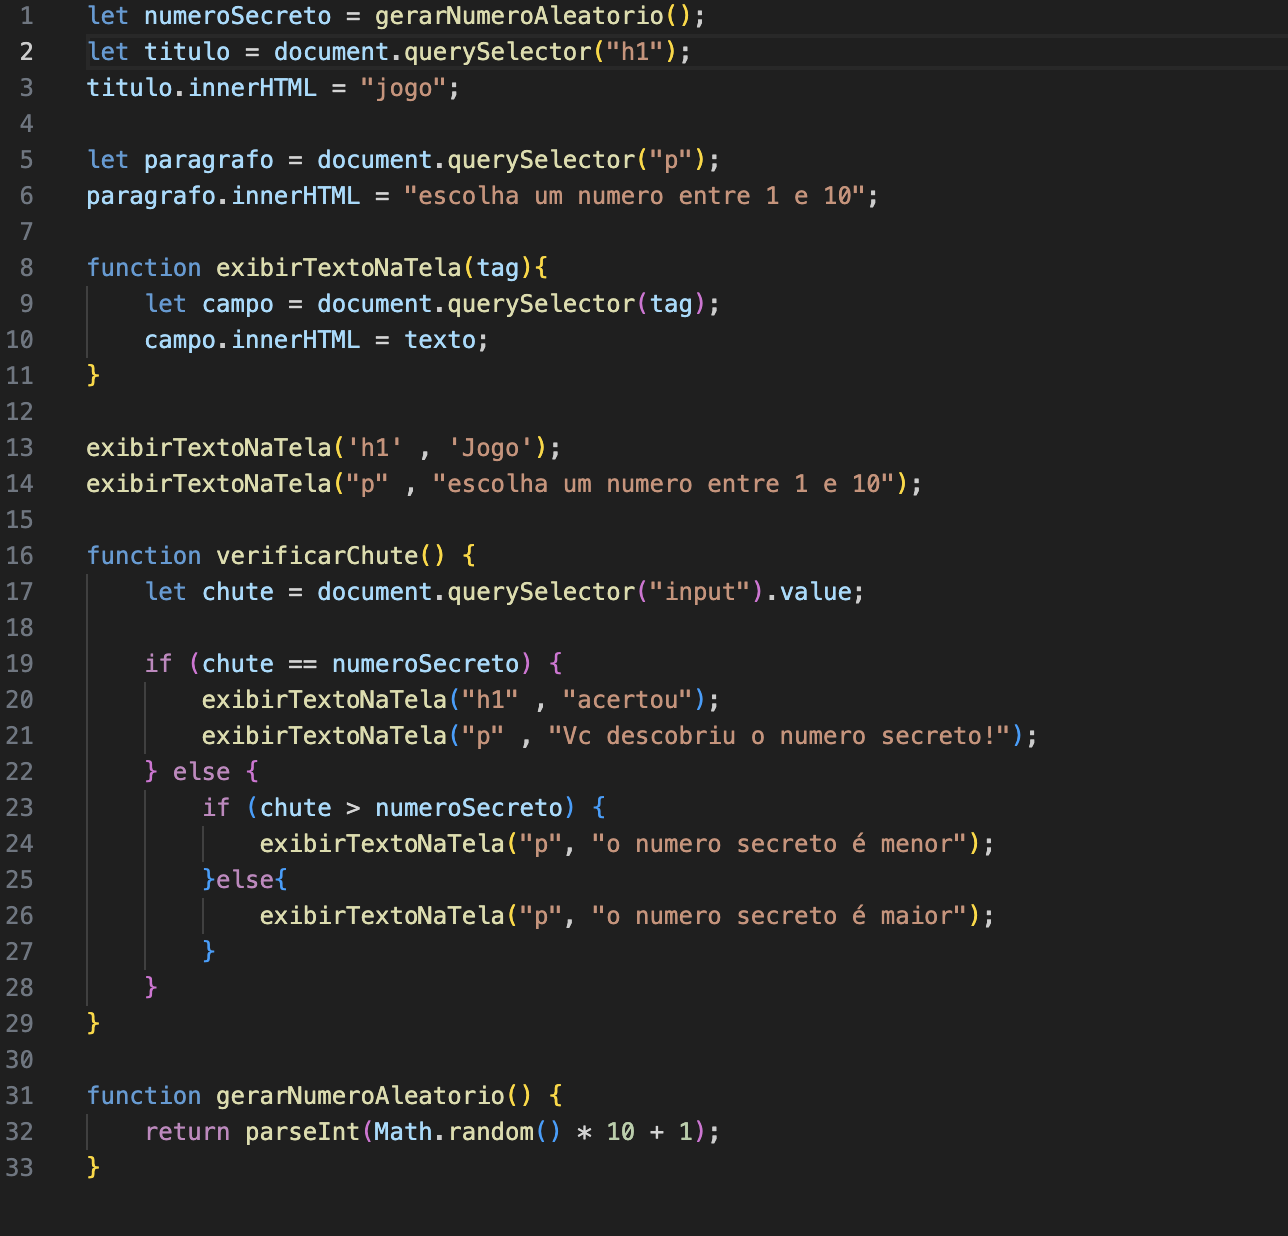This screenshot has width=1288, height=1236.
Task: Click the titulo declaration on line 2
Action: (187, 52)
